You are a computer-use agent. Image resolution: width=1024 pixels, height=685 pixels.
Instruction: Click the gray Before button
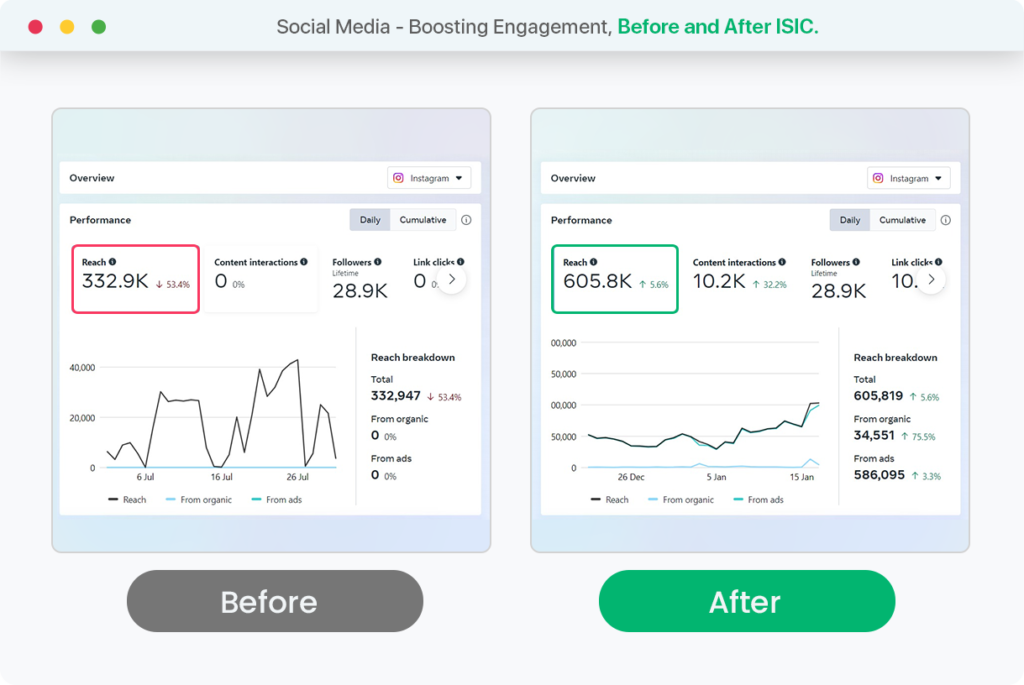tap(274, 601)
